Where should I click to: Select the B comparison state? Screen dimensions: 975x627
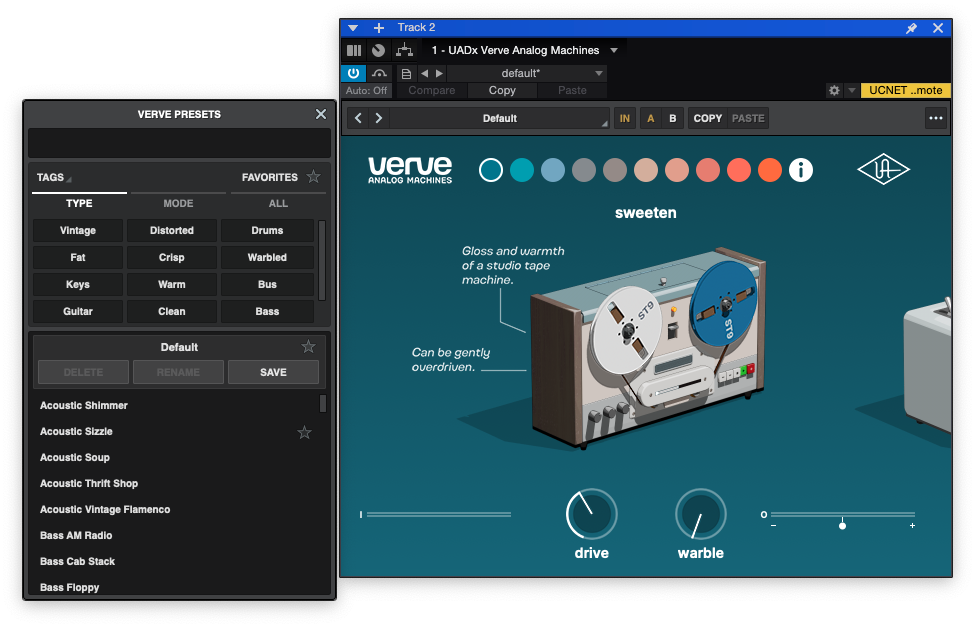(x=672, y=118)
